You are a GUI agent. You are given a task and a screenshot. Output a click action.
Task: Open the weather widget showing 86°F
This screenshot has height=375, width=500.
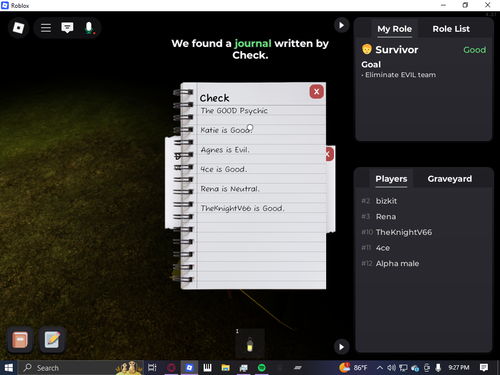click(353, 368)
